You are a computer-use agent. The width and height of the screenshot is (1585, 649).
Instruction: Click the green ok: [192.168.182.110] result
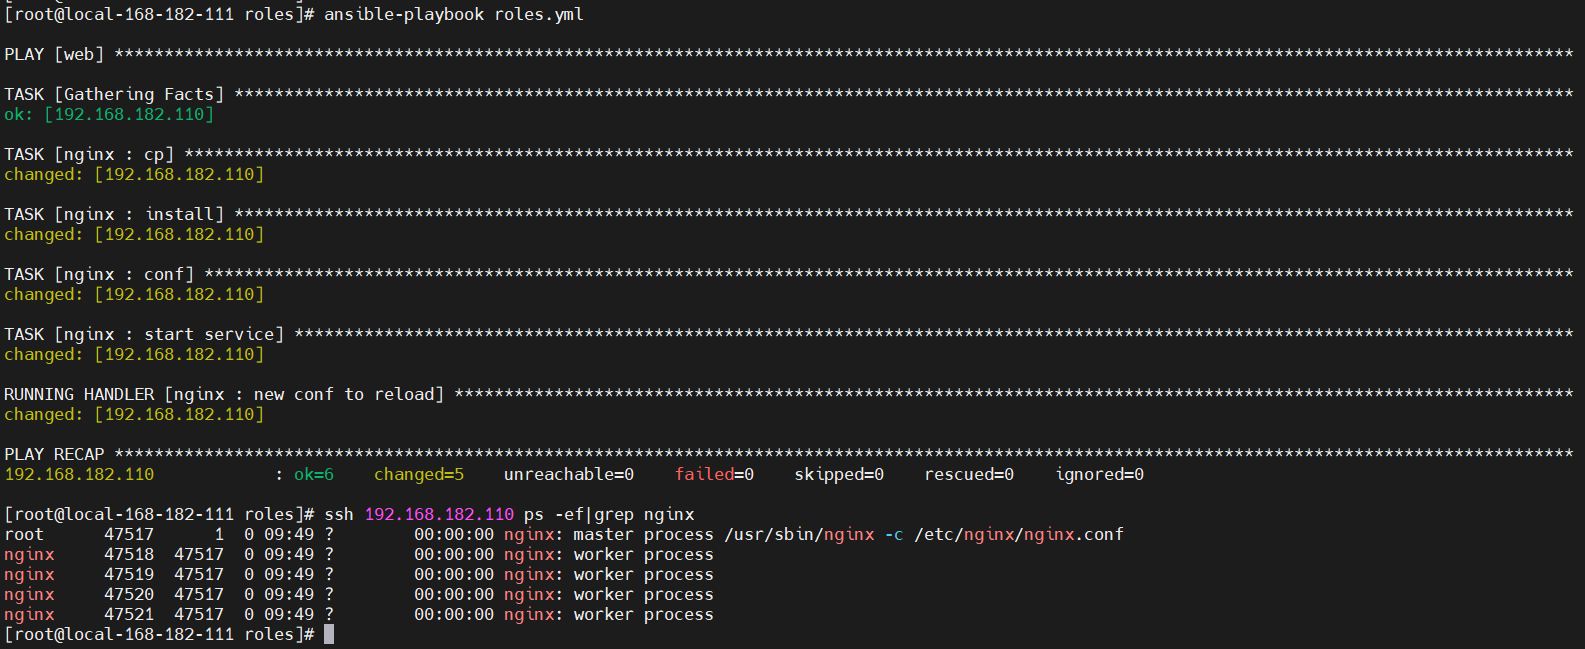(109, 114)
